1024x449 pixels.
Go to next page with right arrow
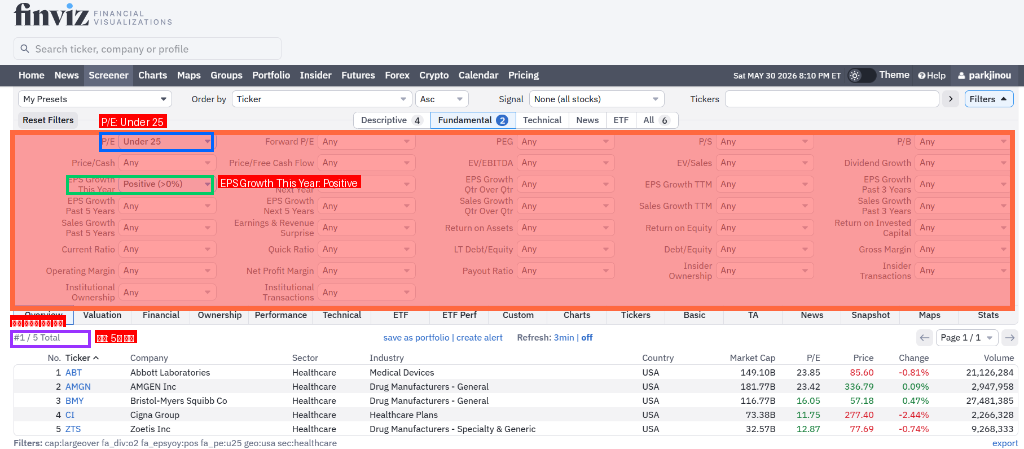1010,337
